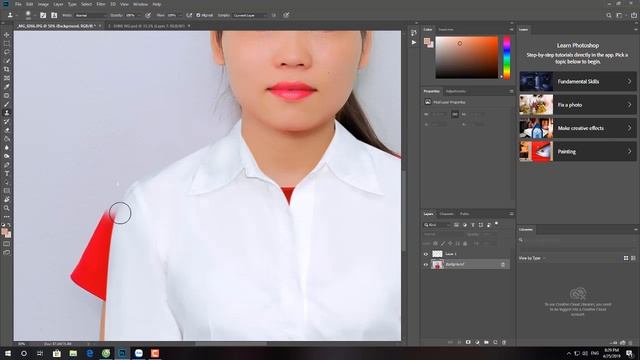Select the Zoom tool
Image resolution: width=640 pixels, height=360 pixels.
[7, 208]
